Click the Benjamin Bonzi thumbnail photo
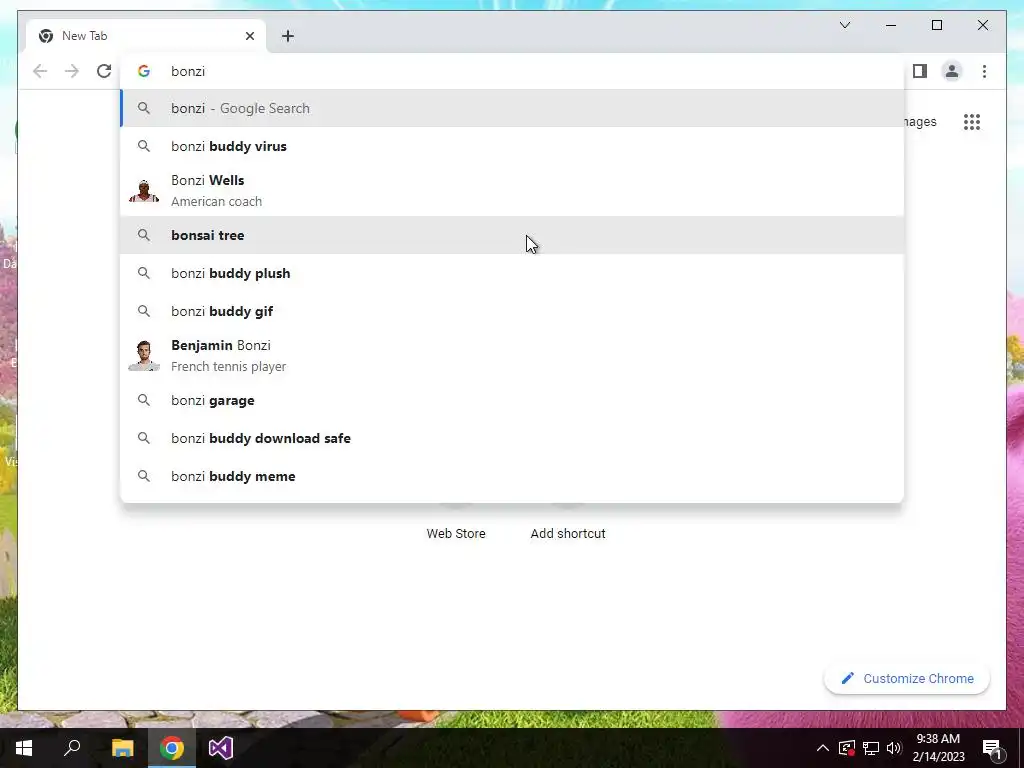This screenshot has height=768, width=1024. [x=144, y=356]
